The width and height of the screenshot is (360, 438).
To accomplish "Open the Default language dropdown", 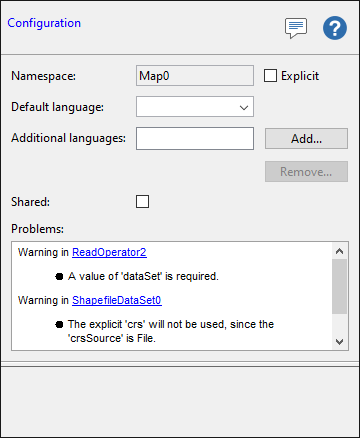I will [195, 107].
